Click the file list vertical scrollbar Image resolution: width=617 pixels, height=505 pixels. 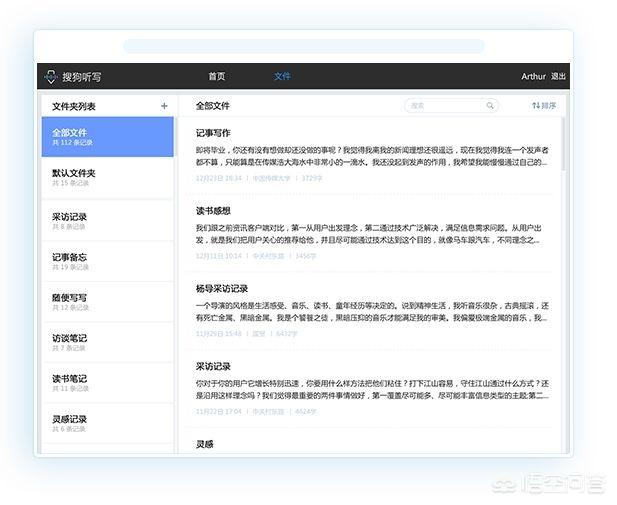pos(563,144)
